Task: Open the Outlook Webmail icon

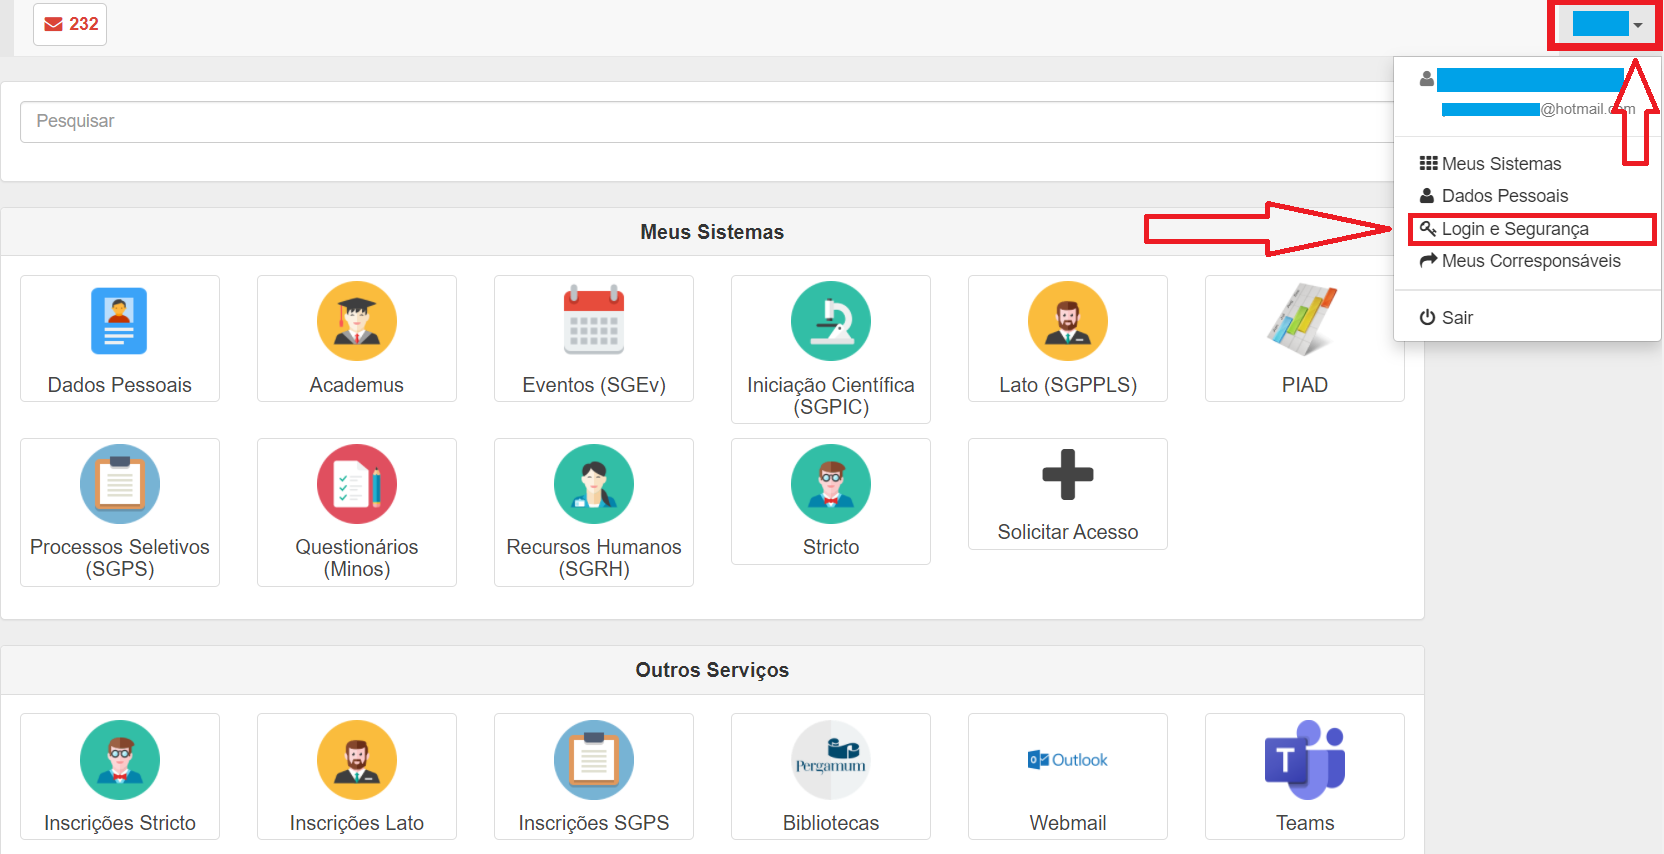Action: tap(1067, 760)
